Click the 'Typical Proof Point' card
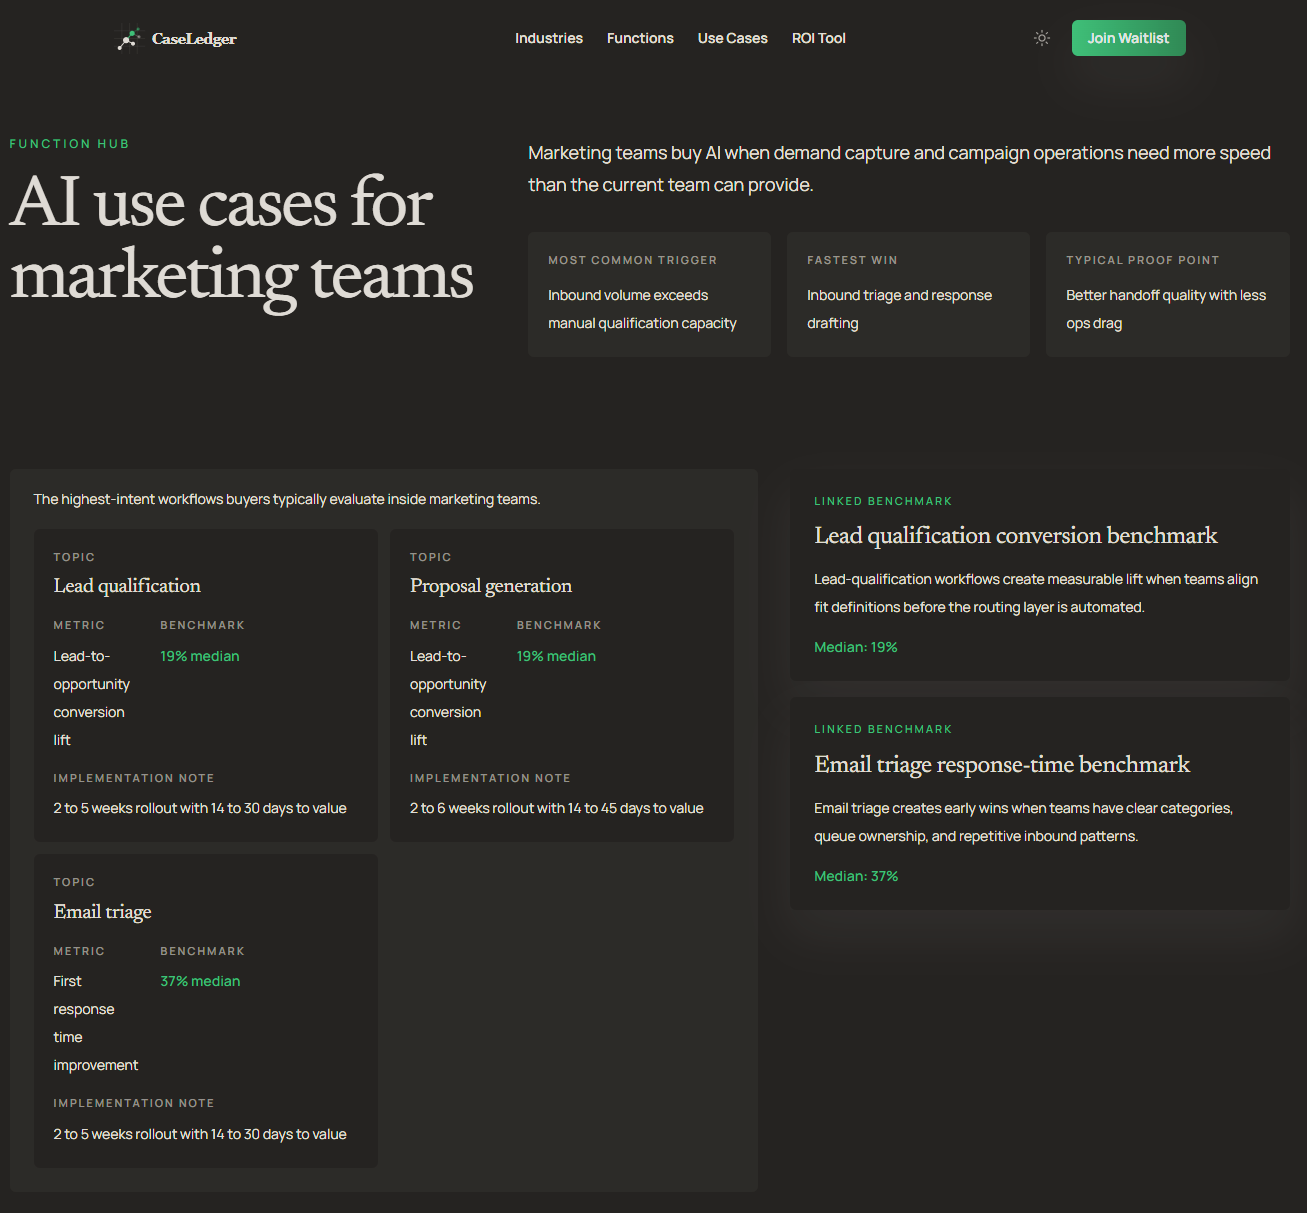 (x=1168, y=294)
